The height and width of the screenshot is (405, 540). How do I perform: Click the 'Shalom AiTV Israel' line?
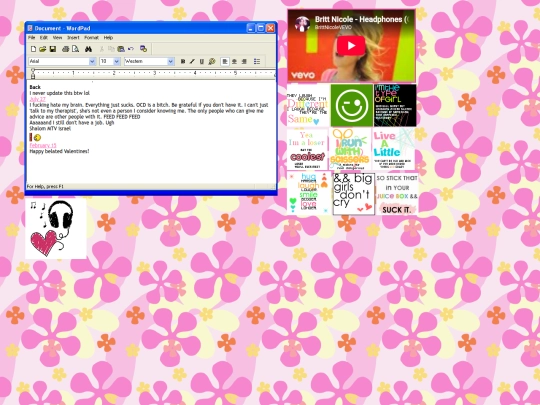click(50, 128)
